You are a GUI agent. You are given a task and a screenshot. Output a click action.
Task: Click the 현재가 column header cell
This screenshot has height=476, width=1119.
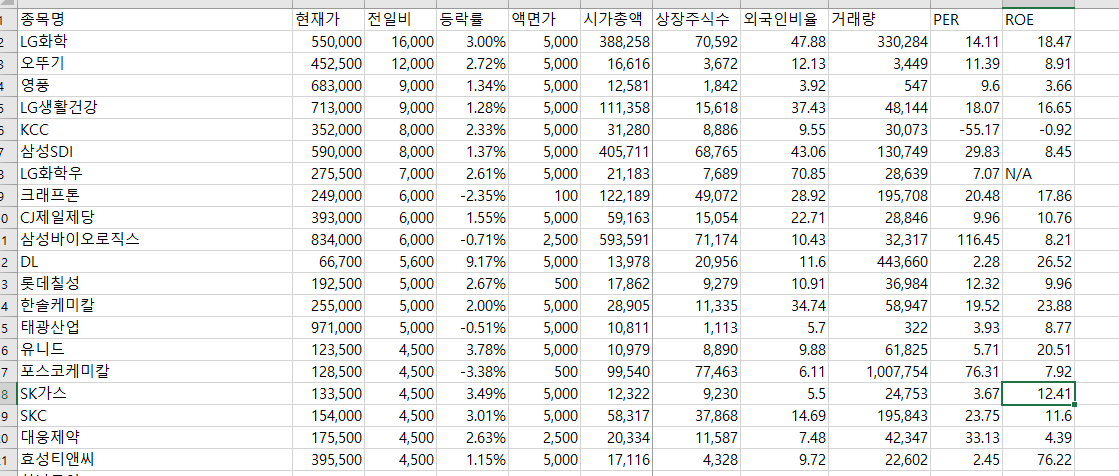(328, 19)
